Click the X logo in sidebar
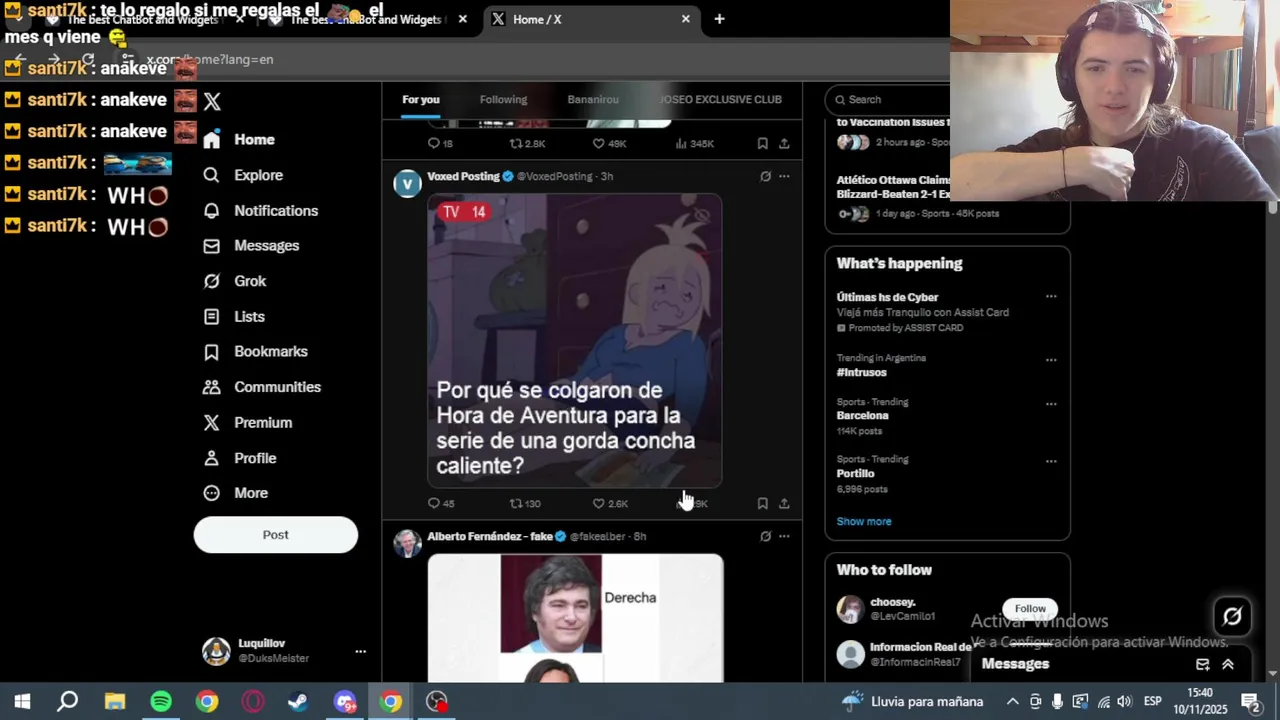Viewport: 1280px width, 720px height. (212, 101)
